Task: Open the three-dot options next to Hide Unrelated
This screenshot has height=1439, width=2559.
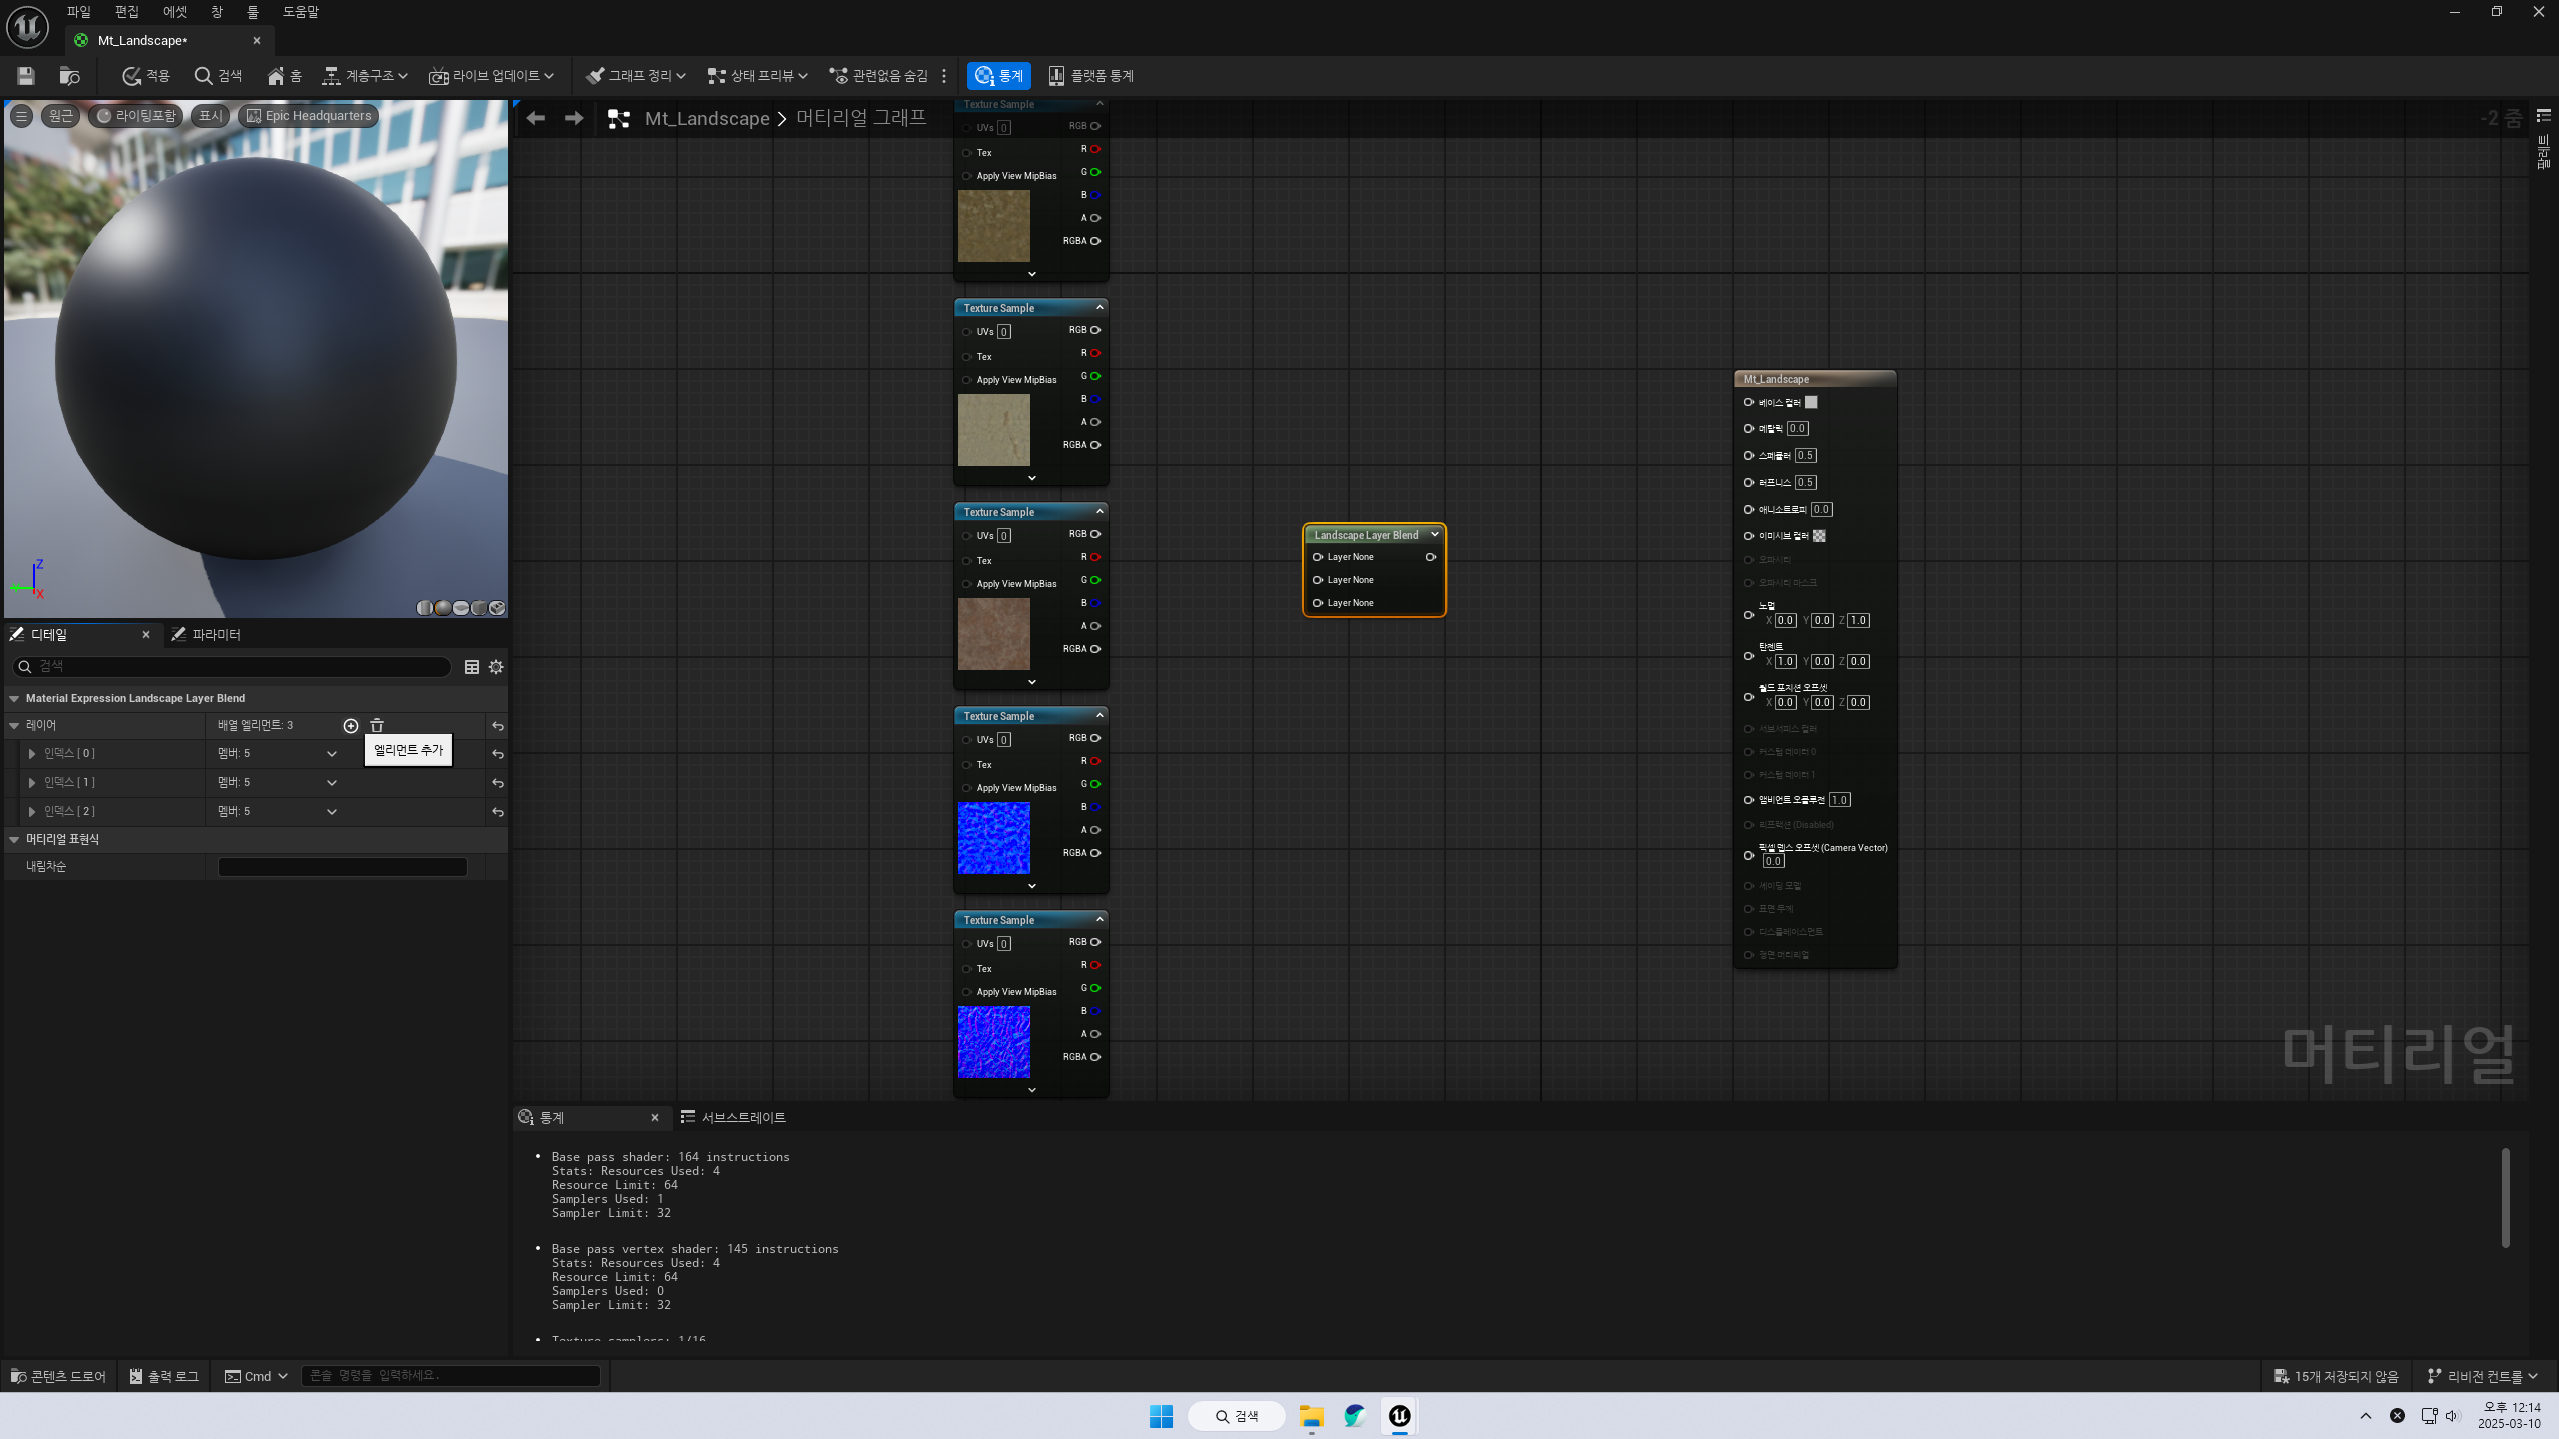Action: coord(944,76)
